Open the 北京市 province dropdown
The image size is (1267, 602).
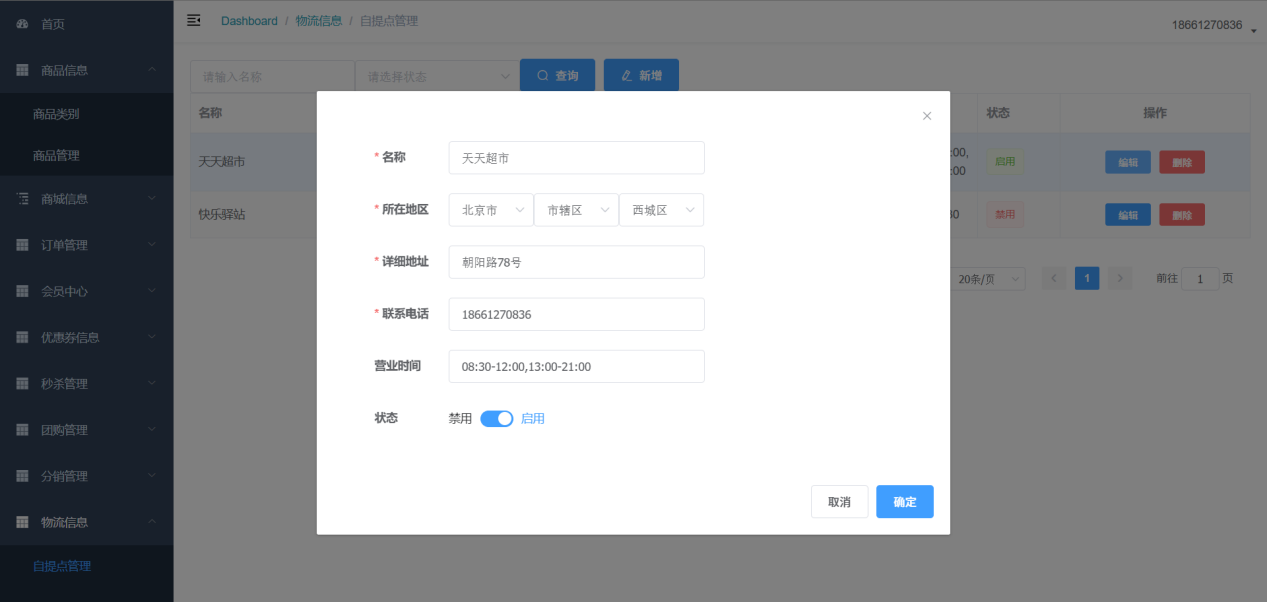click(491, 210)
